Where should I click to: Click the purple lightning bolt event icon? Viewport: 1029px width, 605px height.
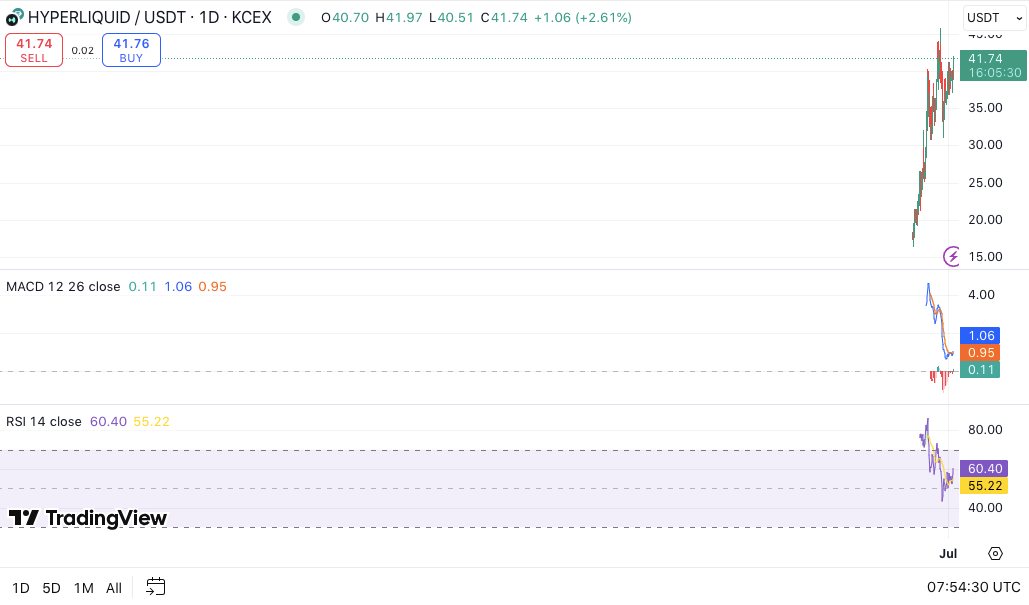click(x=952, y=256)
